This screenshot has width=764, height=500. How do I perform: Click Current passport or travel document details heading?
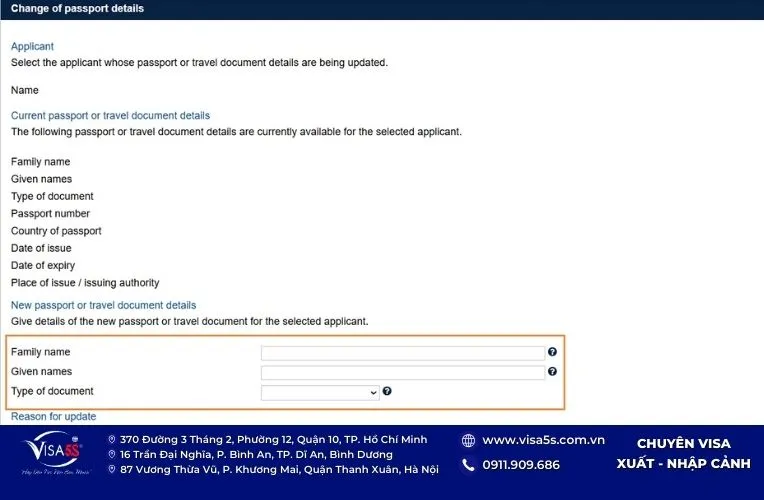tap(110, 115)
